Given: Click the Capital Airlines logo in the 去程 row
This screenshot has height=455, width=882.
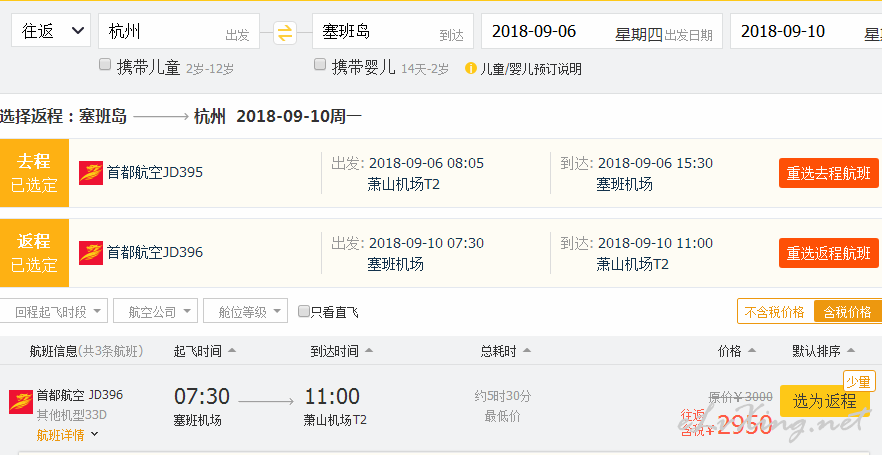Looking at the screenshot, I should pos(91,173).
